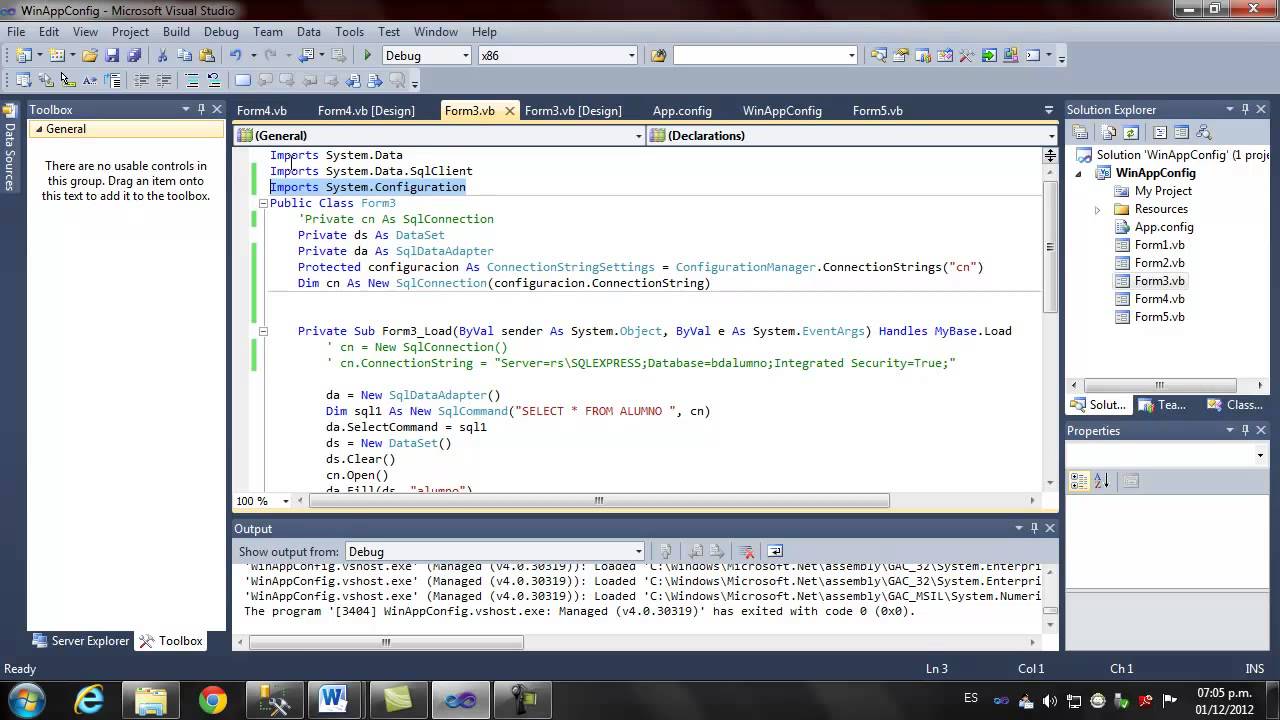Viewport: 1280px width, 720px height.
Task: Click Categorized view in Properties panel
Action: pos(1079,481)
